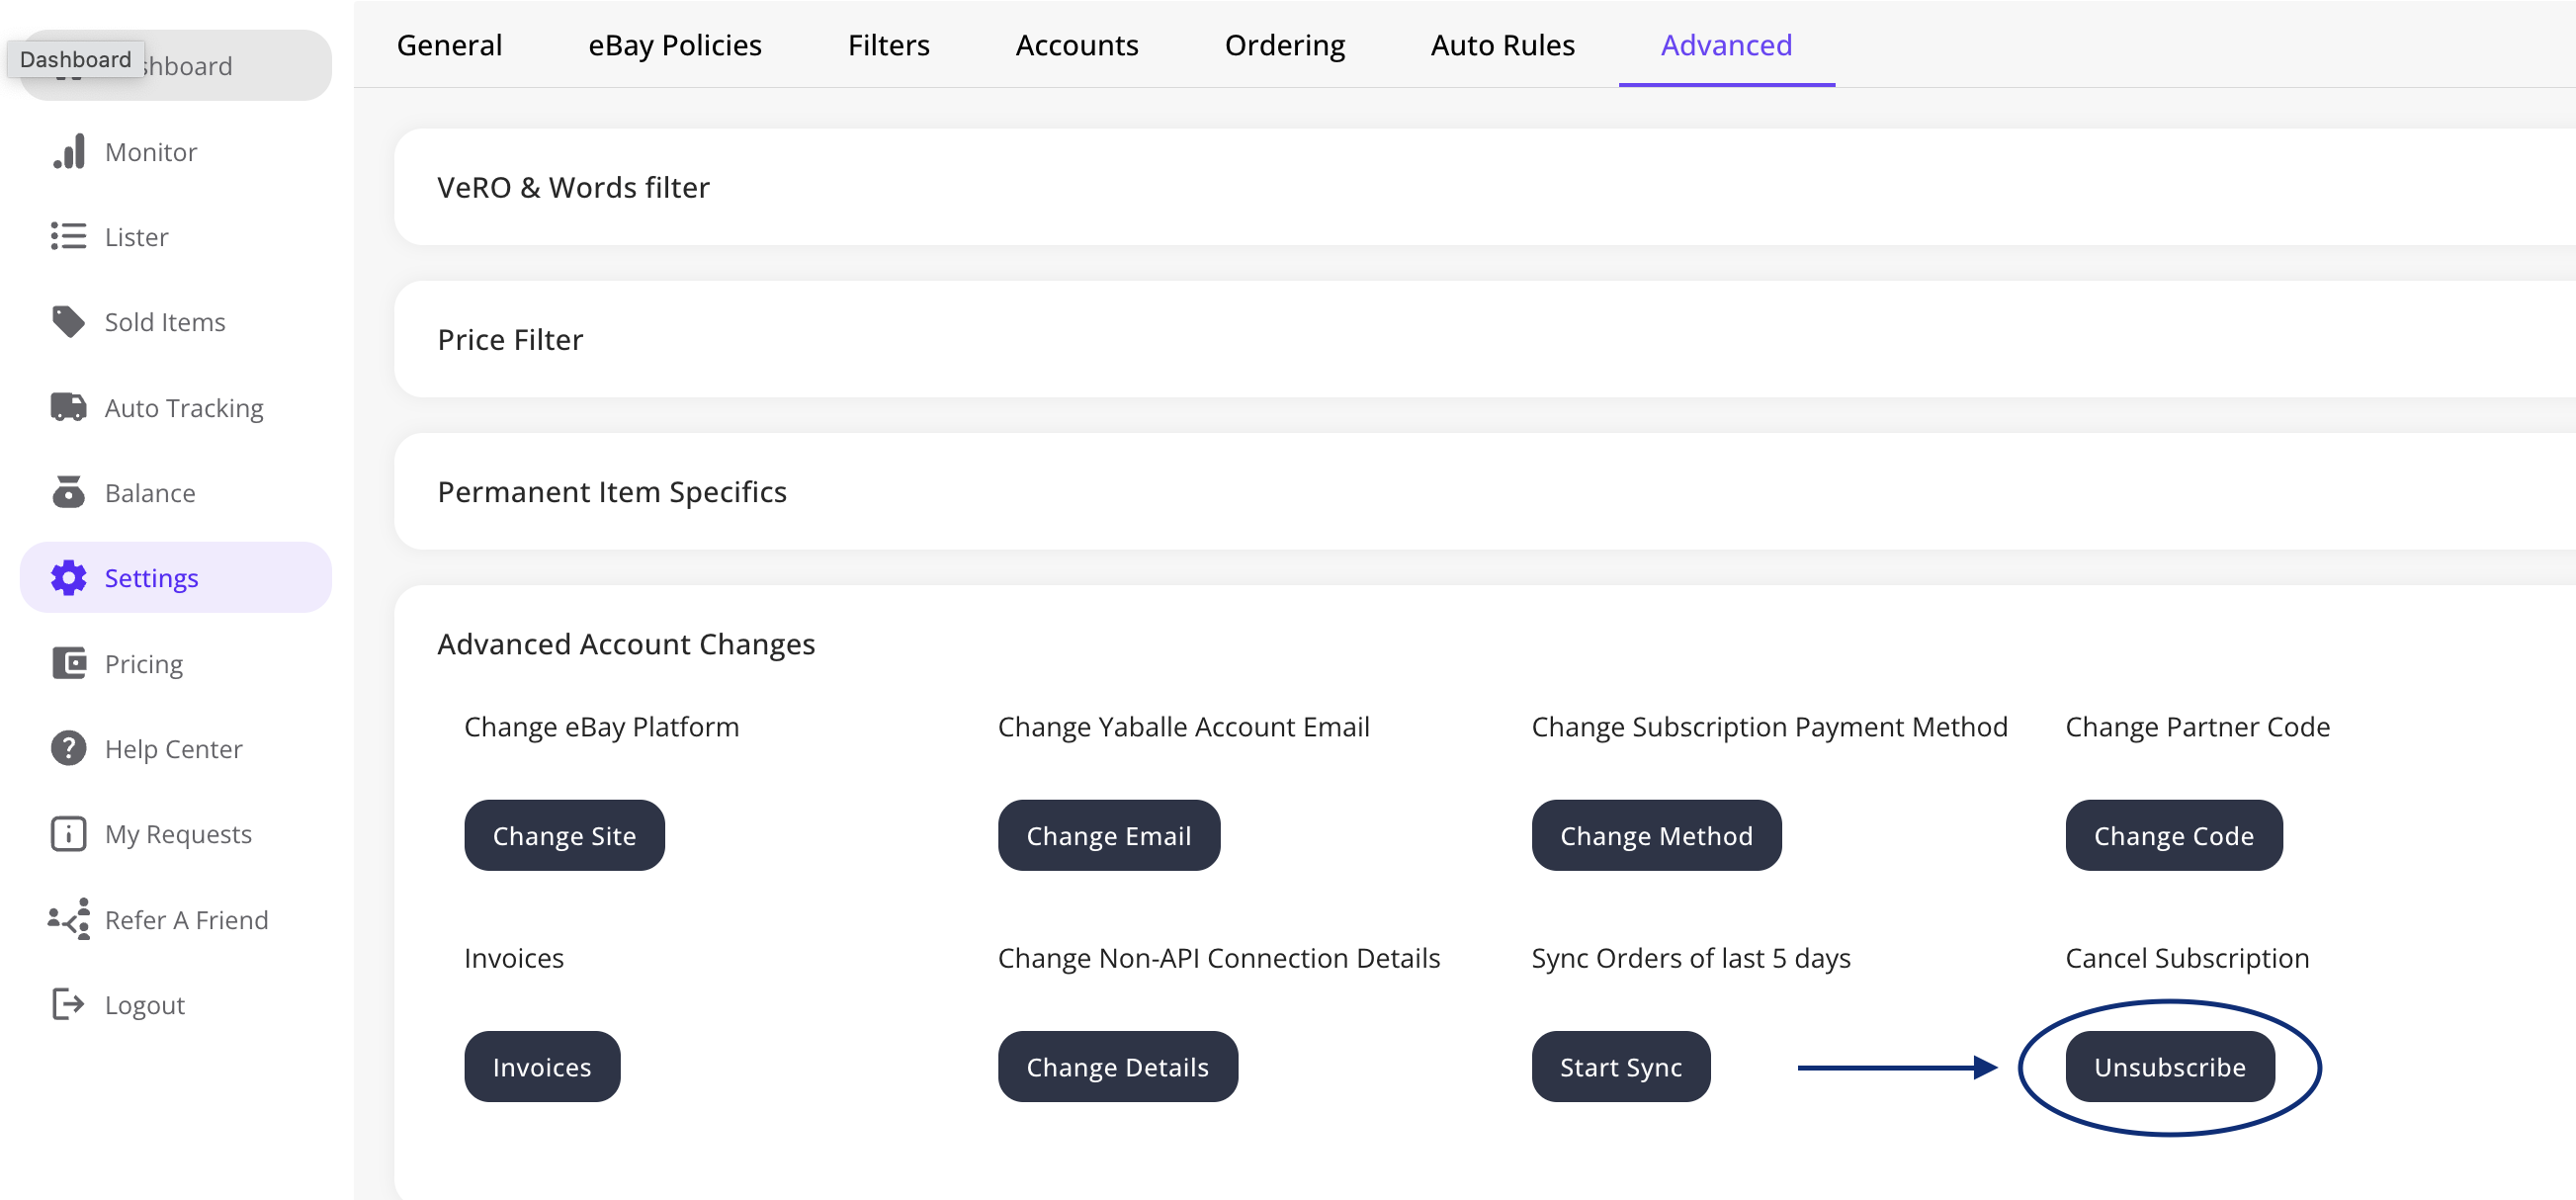Click the Change Email button
Viewport: 2576px width, 1200px height.
(x=1108, y=835)
